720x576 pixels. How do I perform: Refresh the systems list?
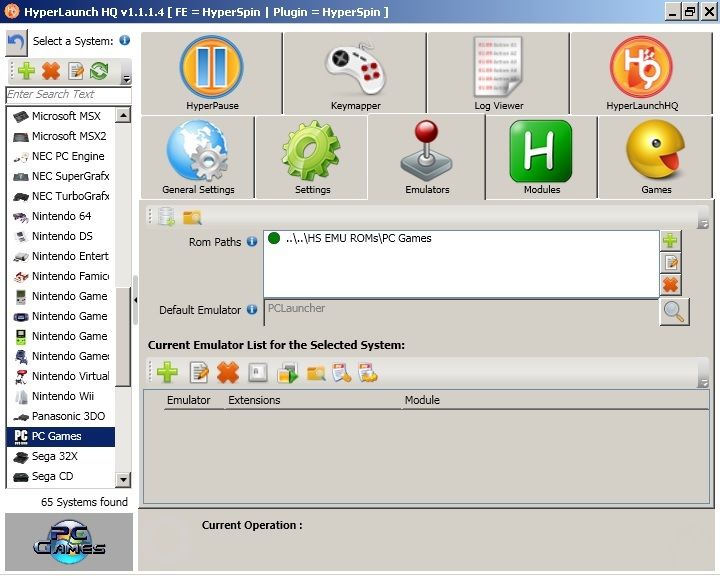point(99,71)
